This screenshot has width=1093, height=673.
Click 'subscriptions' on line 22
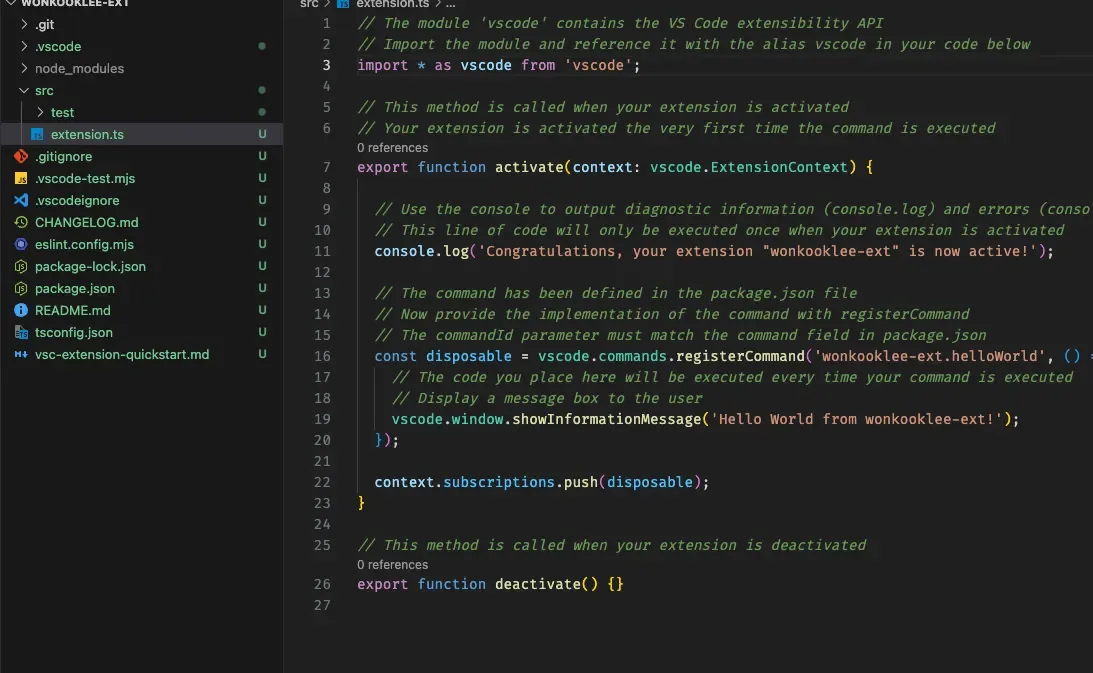499,483
